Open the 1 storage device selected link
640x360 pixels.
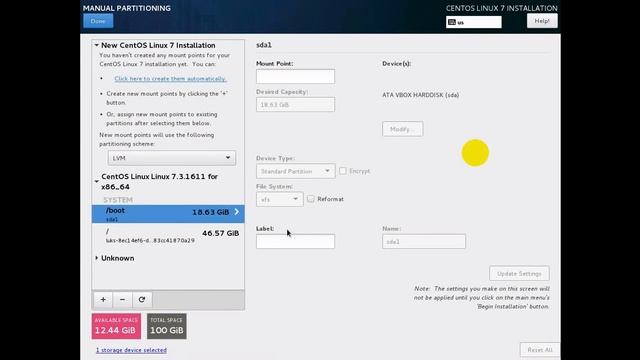coord(131,350)
